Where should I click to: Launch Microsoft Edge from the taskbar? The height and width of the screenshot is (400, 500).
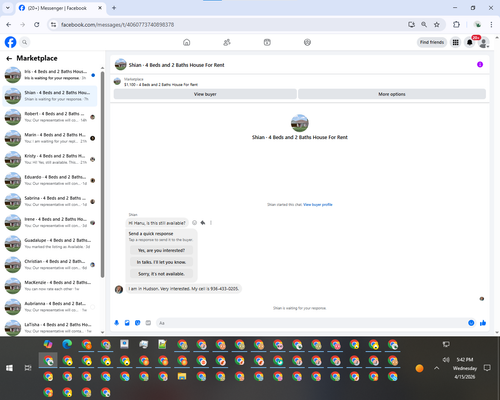(x=67, y=344)
